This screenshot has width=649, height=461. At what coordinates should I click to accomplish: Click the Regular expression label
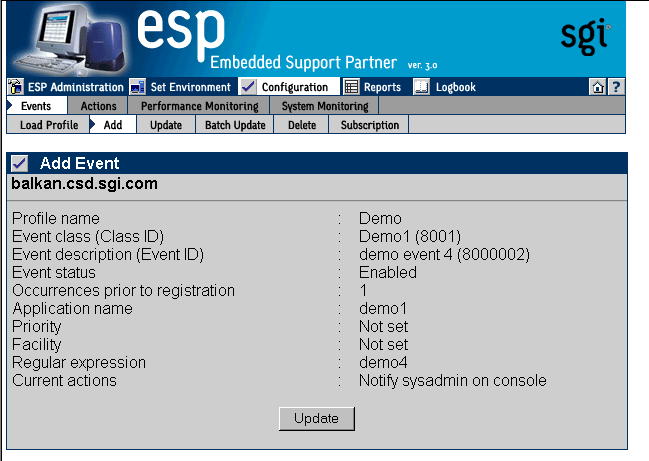pyautogui.click(x=79, y=363)
